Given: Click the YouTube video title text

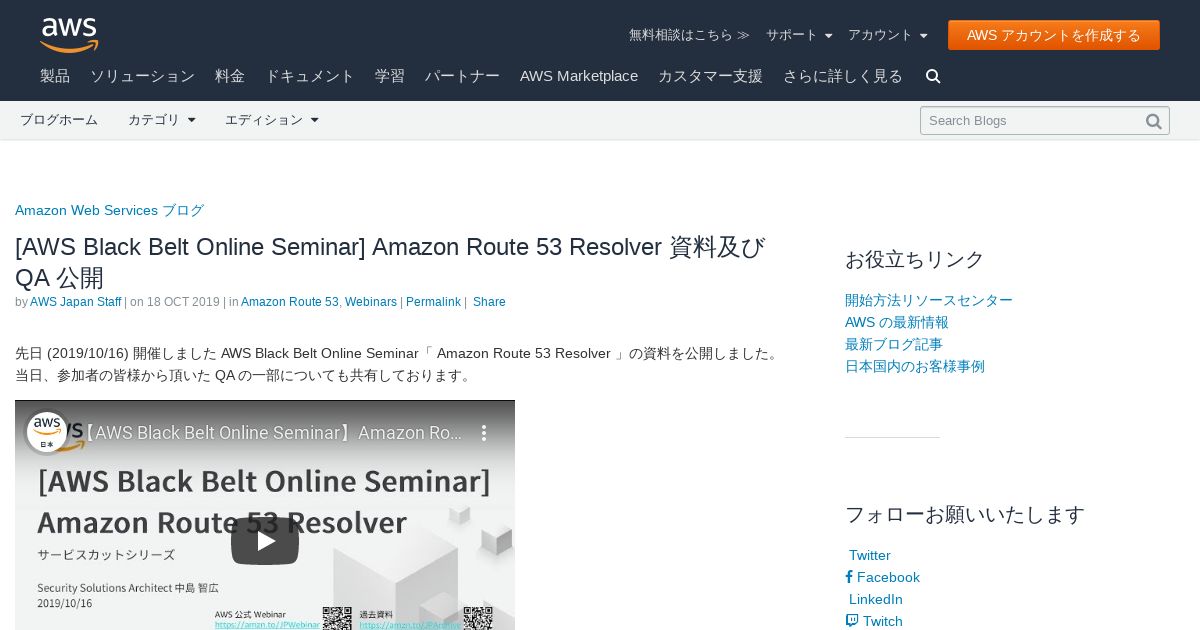Looking at the screenshot, I should click(271, 433).
